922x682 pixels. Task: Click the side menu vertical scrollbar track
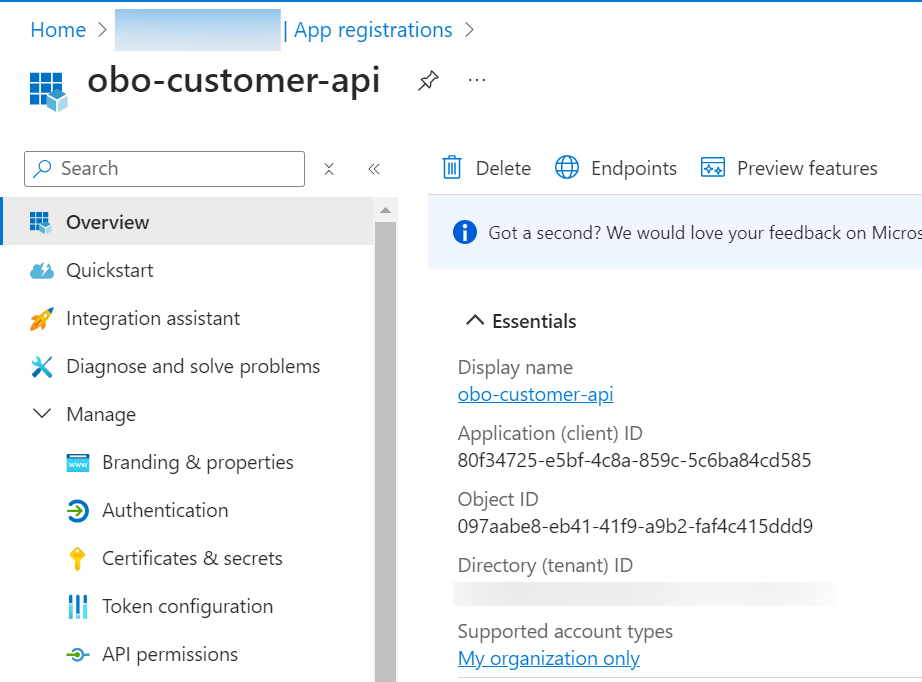click(x=386, y=450)
